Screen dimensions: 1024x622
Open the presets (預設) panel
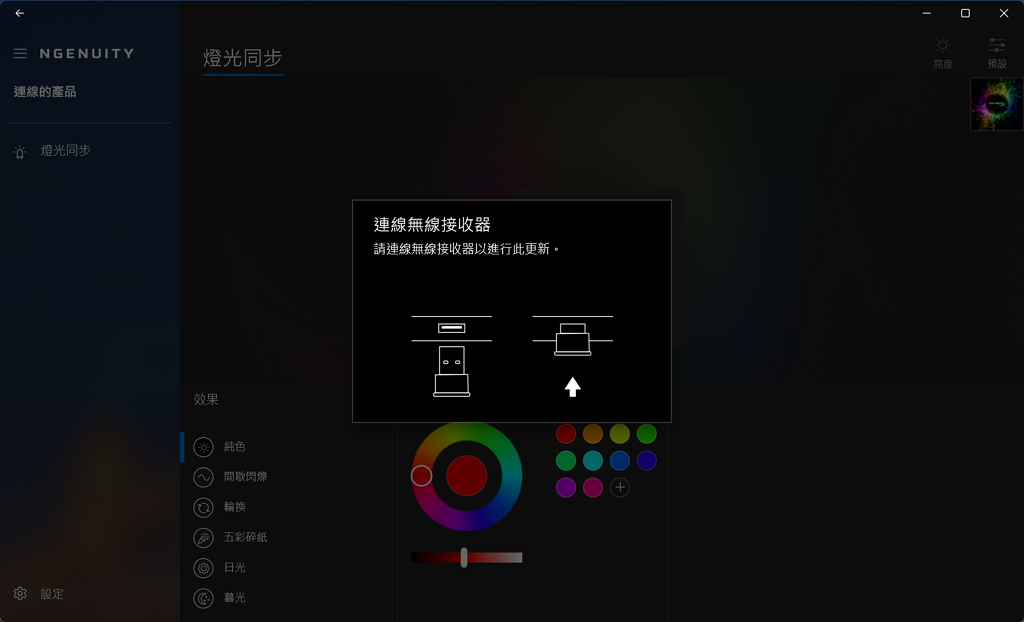pos(997,53)
